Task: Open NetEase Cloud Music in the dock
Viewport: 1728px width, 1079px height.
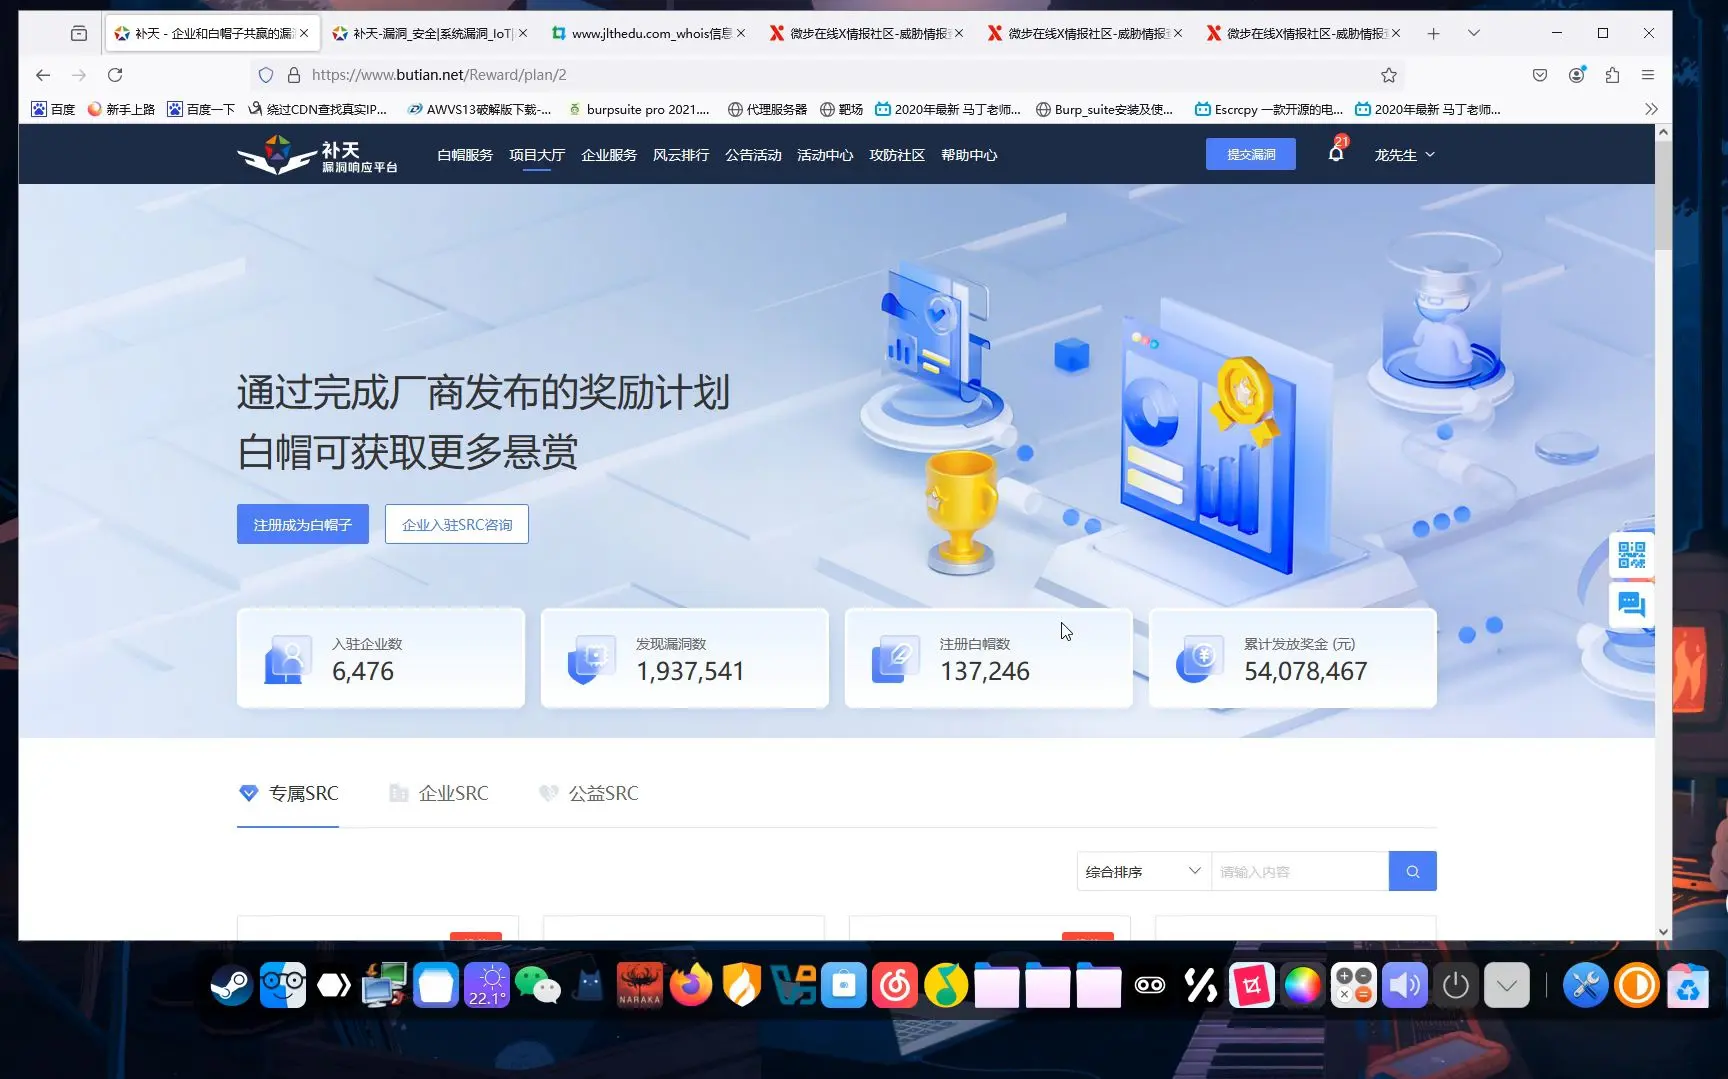Action: point(895,985)
